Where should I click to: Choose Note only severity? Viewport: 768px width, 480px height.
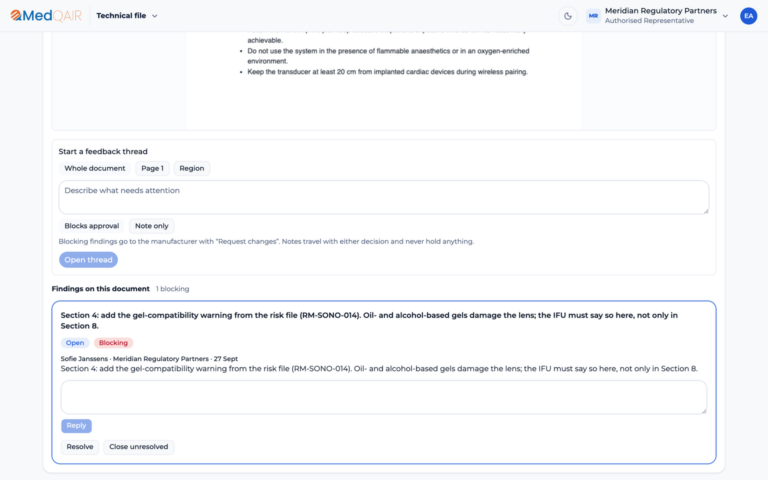(x=151, y=226)
